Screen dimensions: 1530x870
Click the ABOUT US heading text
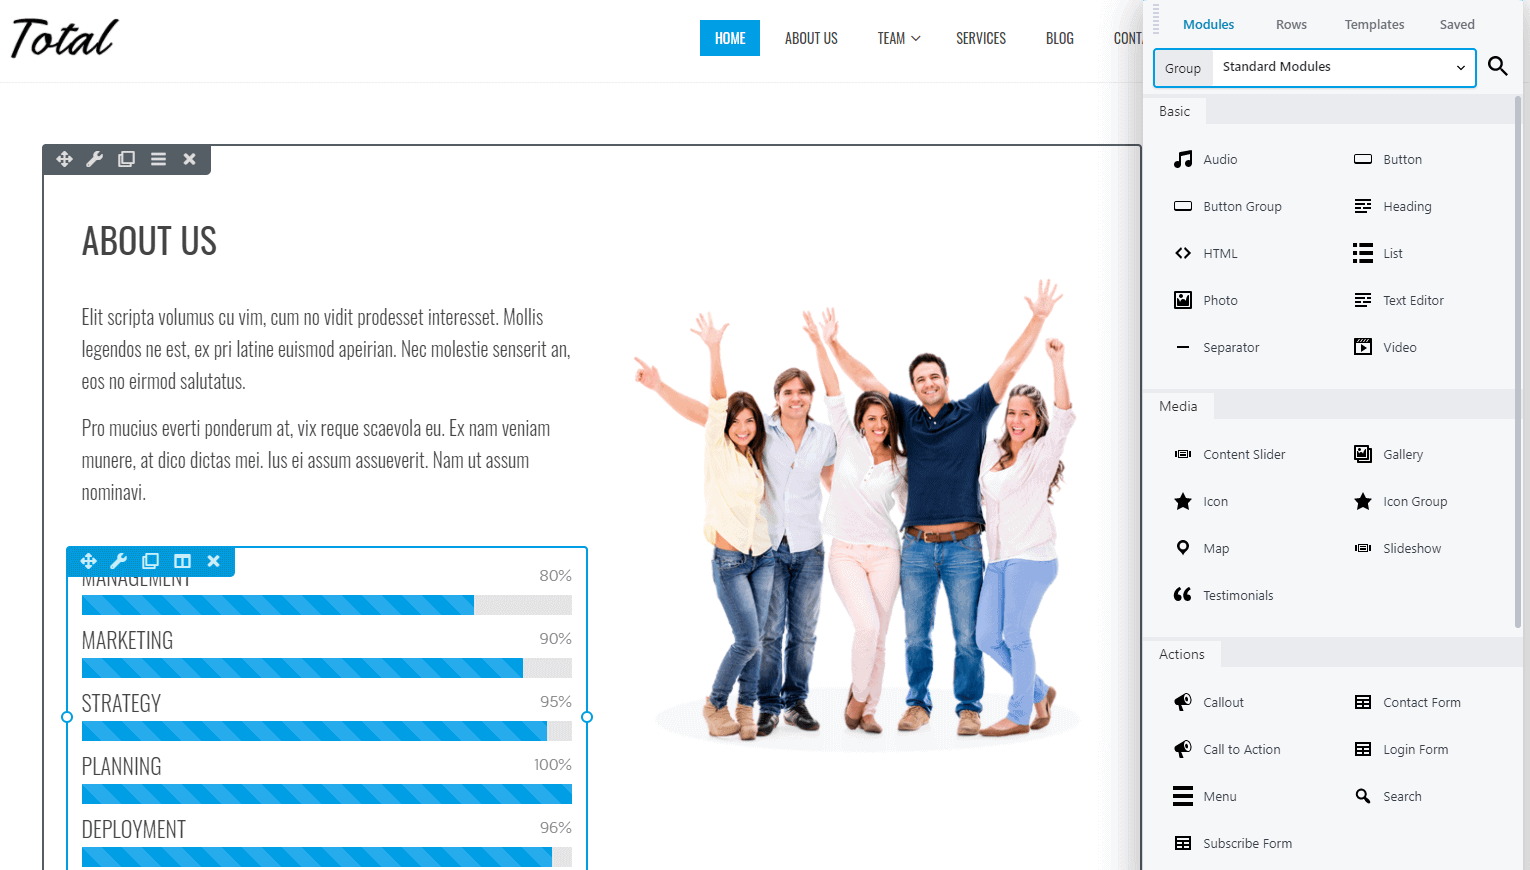point(149,241)
